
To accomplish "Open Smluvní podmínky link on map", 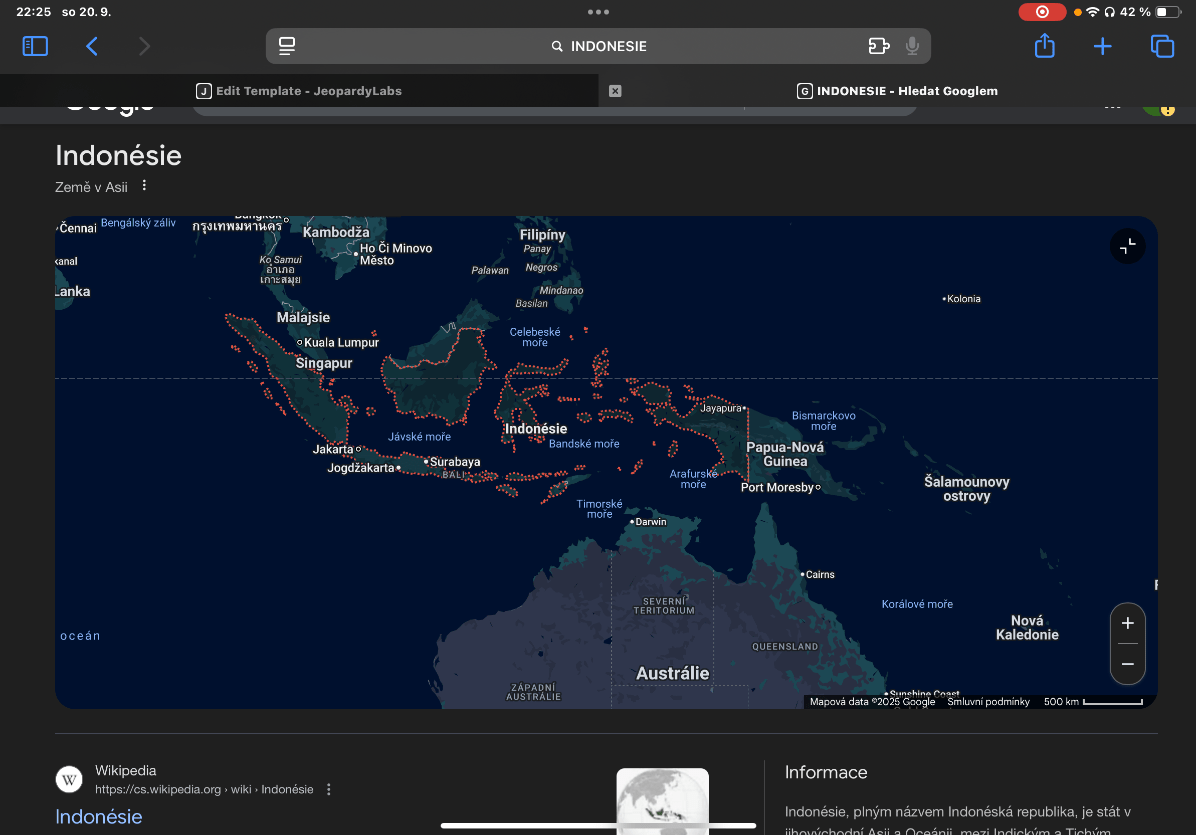I will [988, 702].
